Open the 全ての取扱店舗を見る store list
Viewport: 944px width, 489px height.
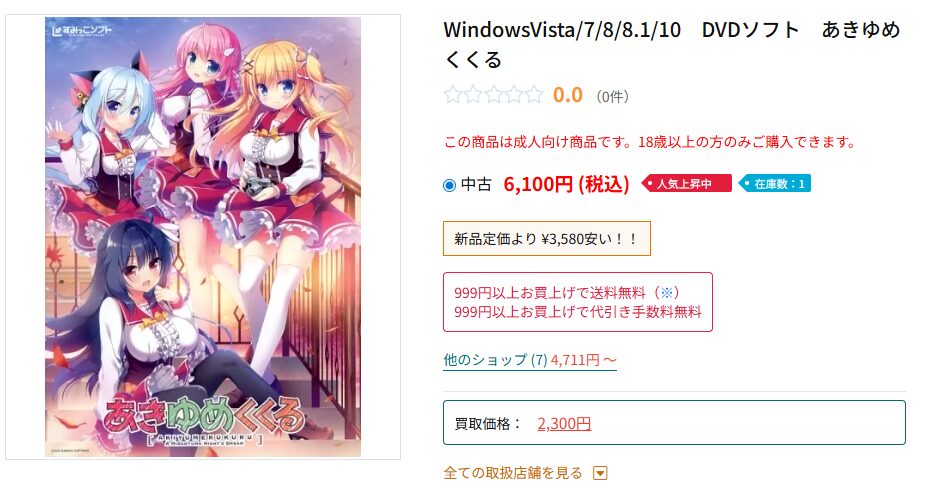[513, 473]
